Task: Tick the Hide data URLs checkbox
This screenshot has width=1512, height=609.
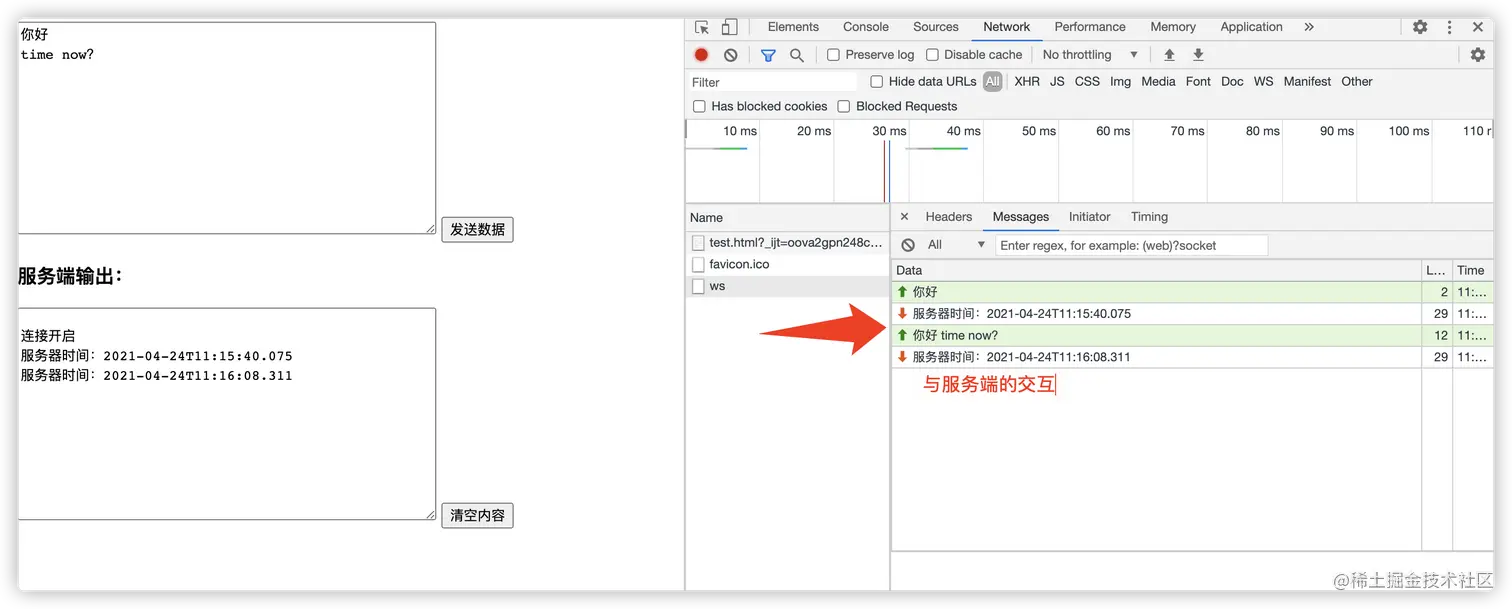Action: click(x=877, y=82)
